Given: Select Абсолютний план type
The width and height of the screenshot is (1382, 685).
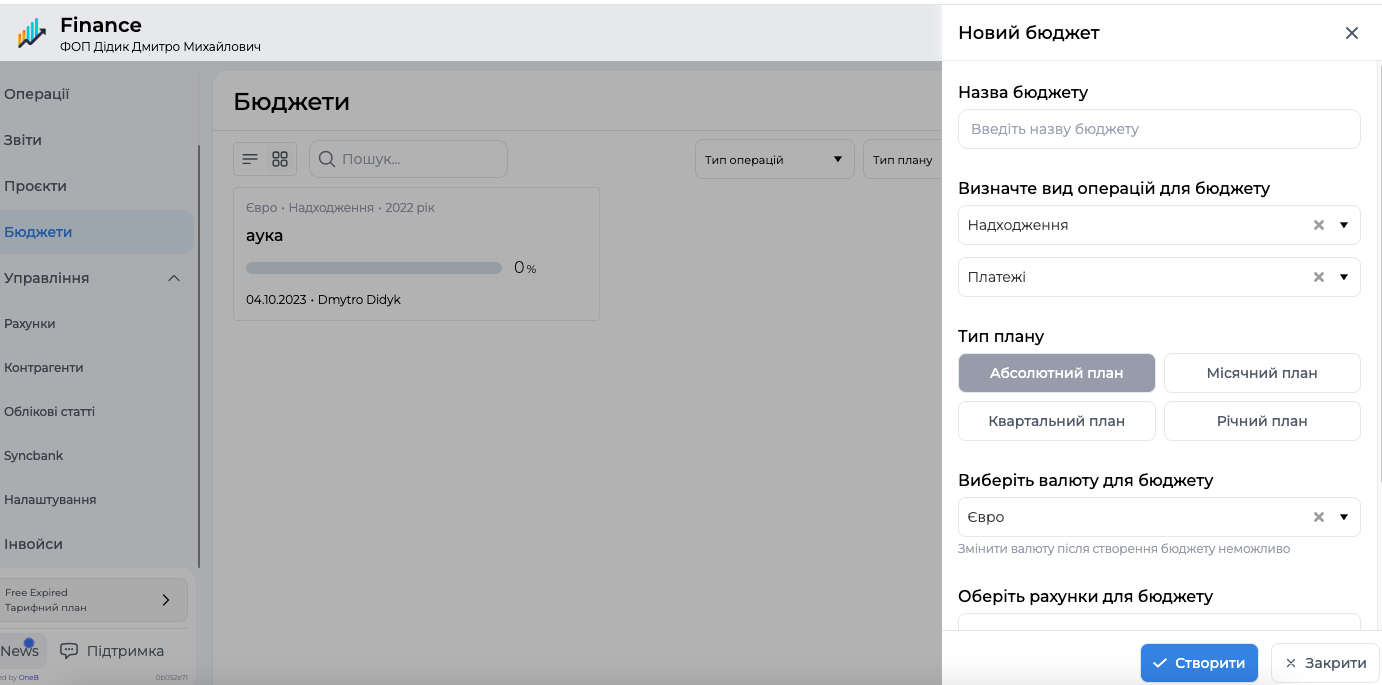Looking at the screenshot, I should click(x=1057, y=373).
